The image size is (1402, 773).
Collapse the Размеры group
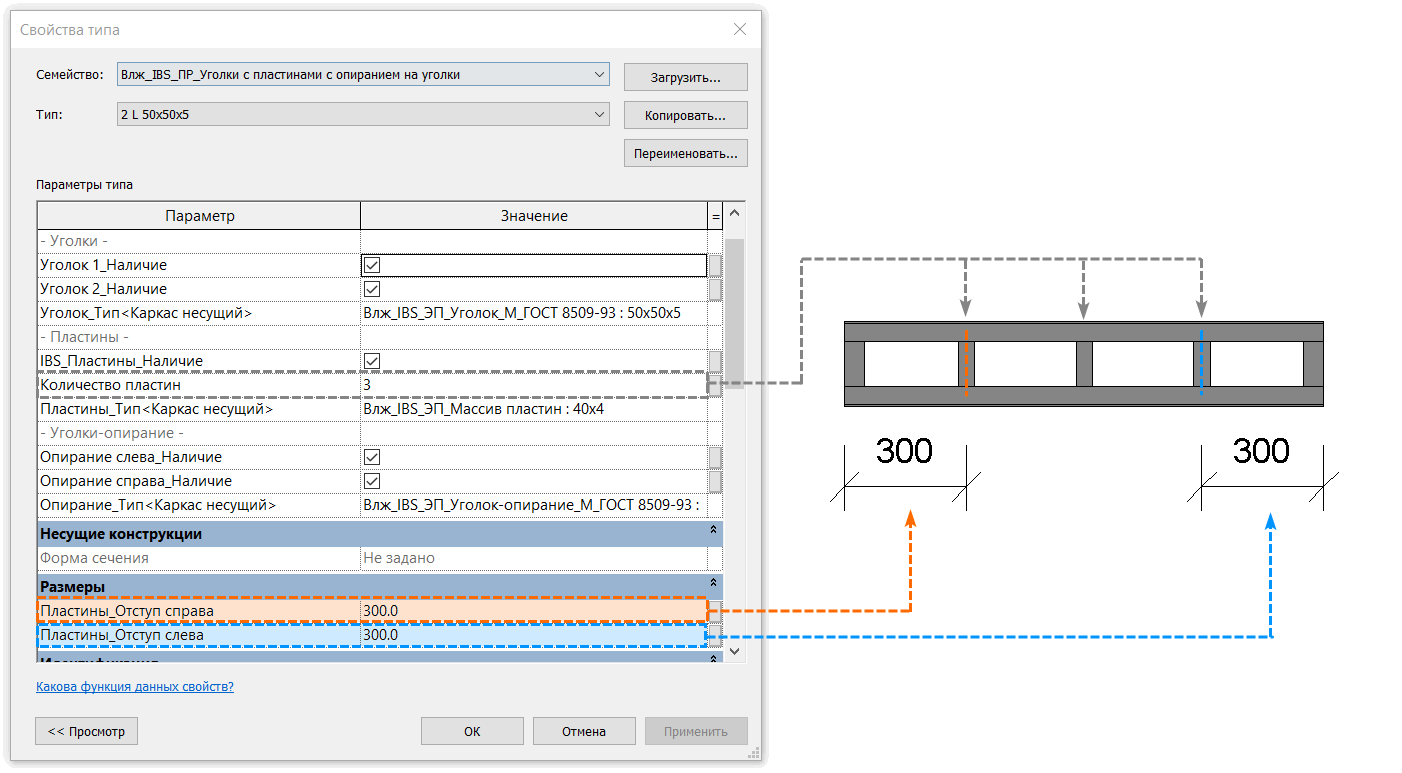pos(713,582)
